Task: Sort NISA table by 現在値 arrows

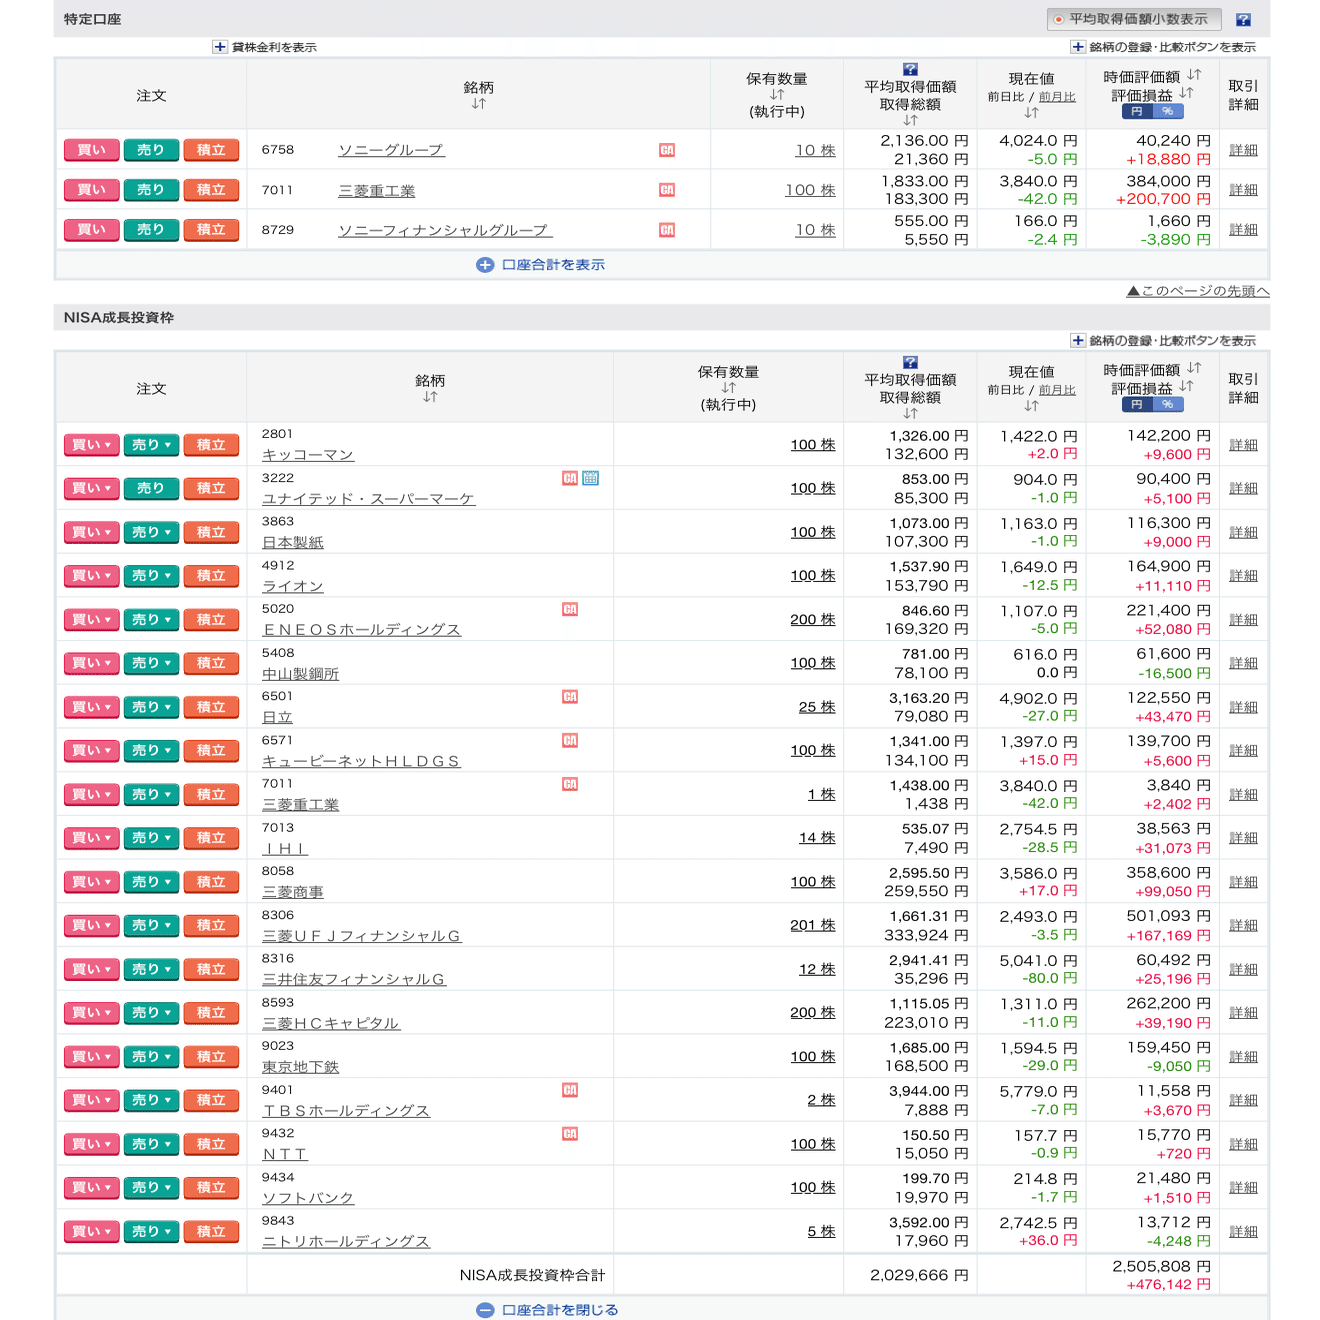Action: point(1031,406)
